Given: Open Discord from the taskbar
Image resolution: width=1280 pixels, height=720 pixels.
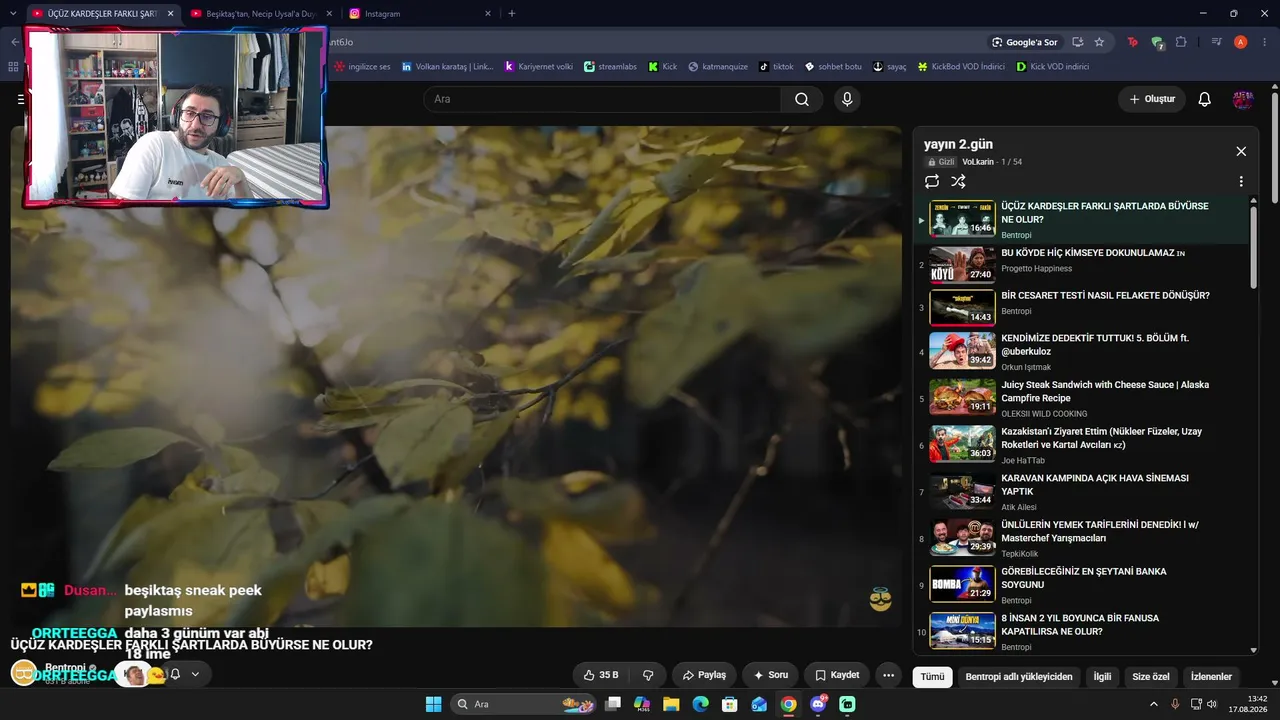Looking at the screenshot, I should 818,704.
